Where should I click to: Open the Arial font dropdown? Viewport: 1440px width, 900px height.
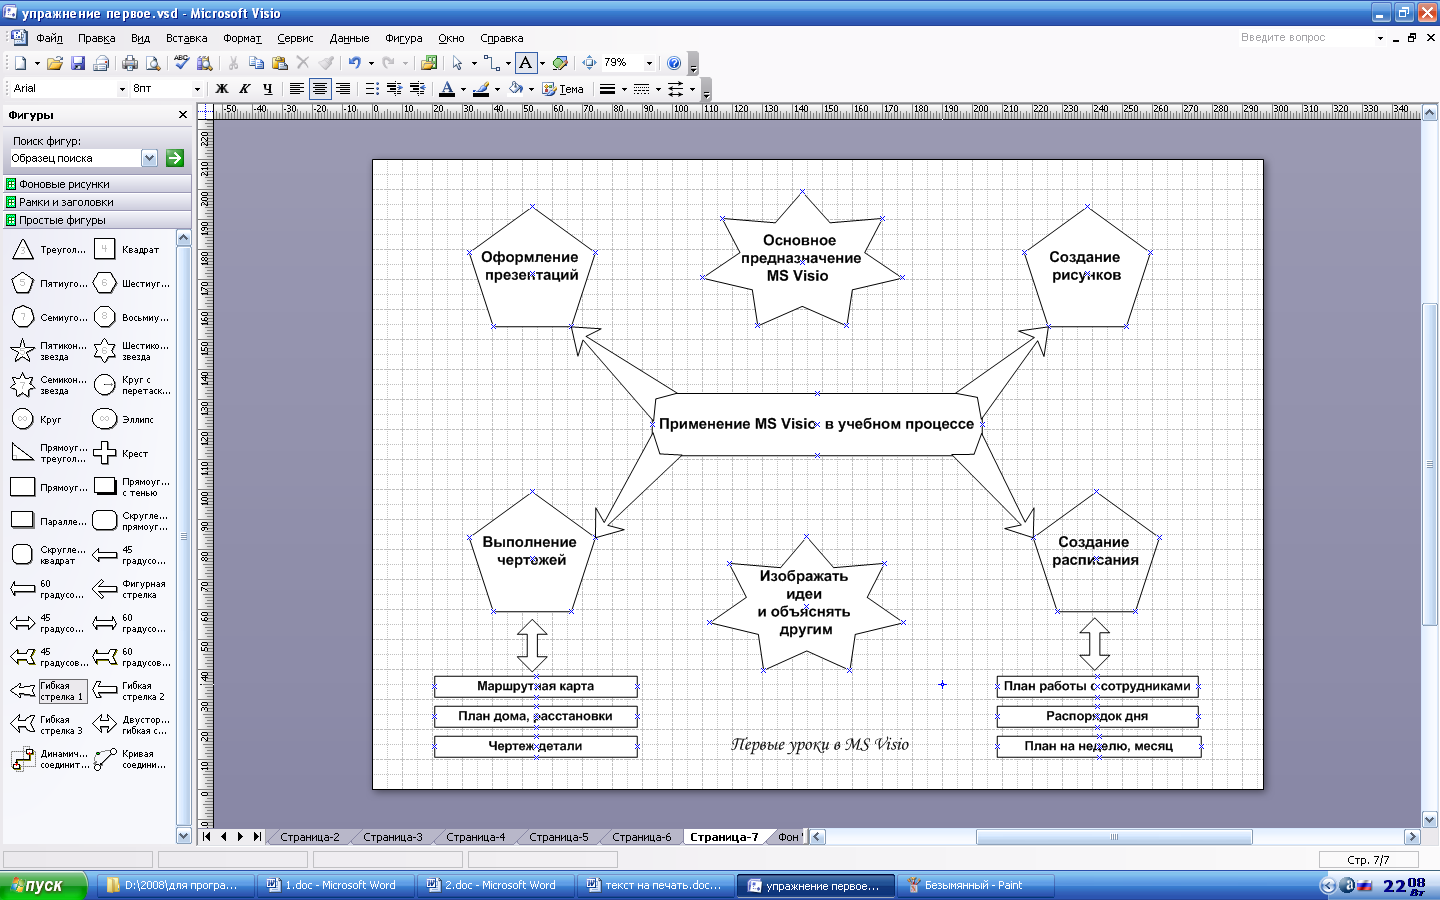(122, 89)
